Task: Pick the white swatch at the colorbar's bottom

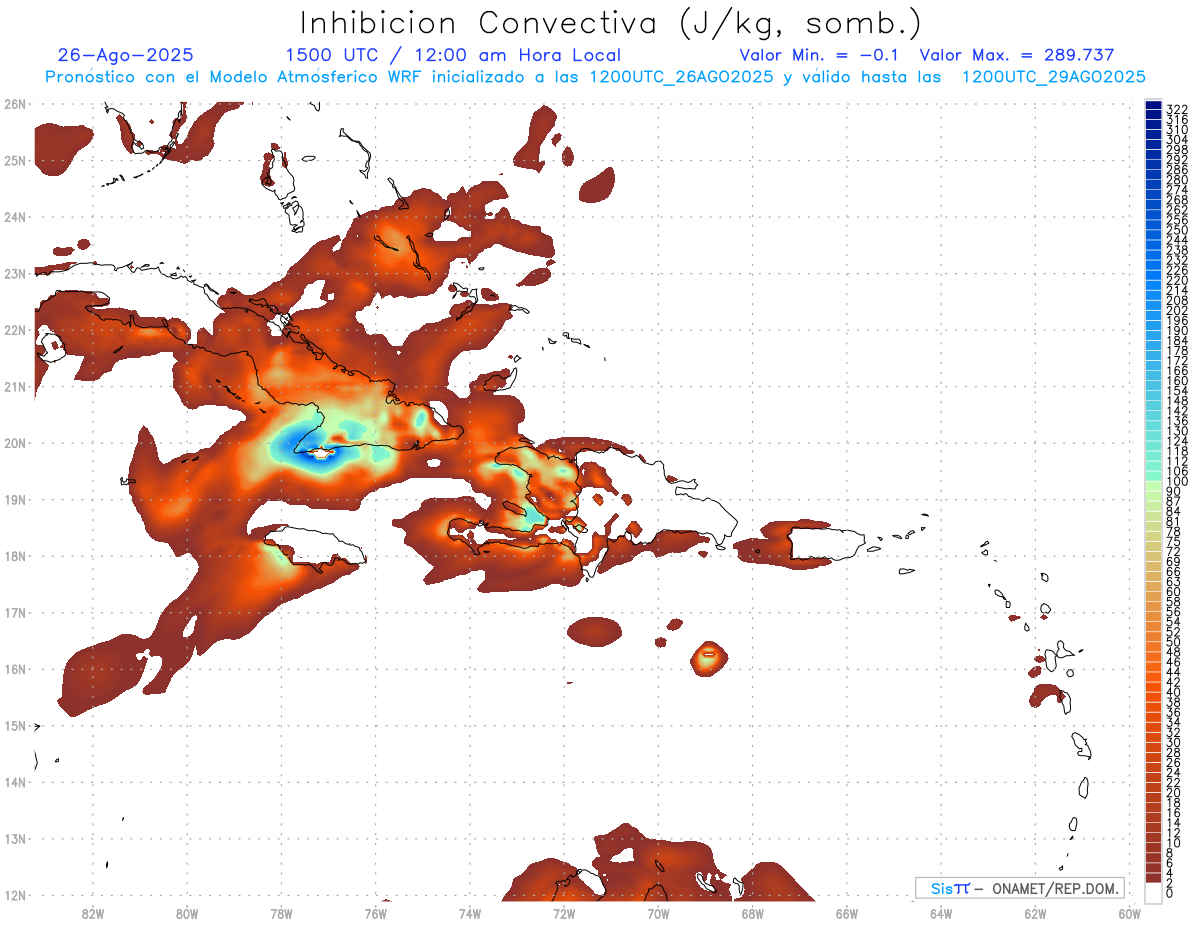Action: (x=1154, y=892)
